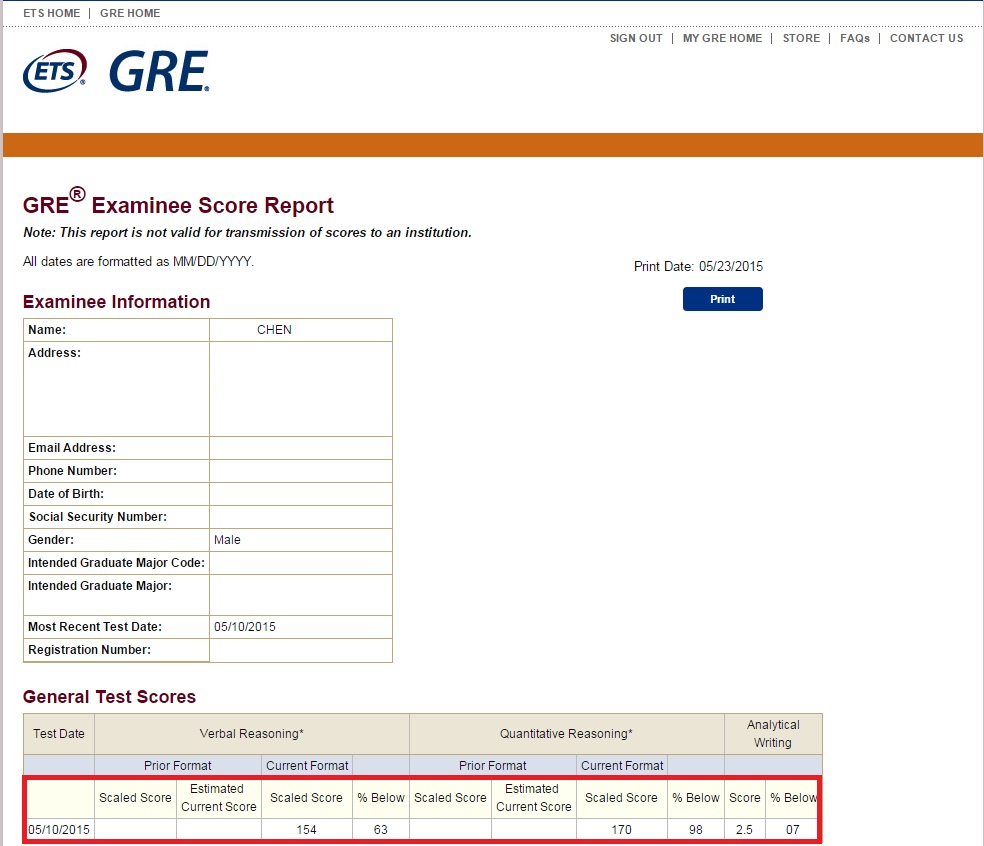Viewport: 984px width, 846px height.
Task: Go to MY GRE HOME
Action: click(722, 38)
